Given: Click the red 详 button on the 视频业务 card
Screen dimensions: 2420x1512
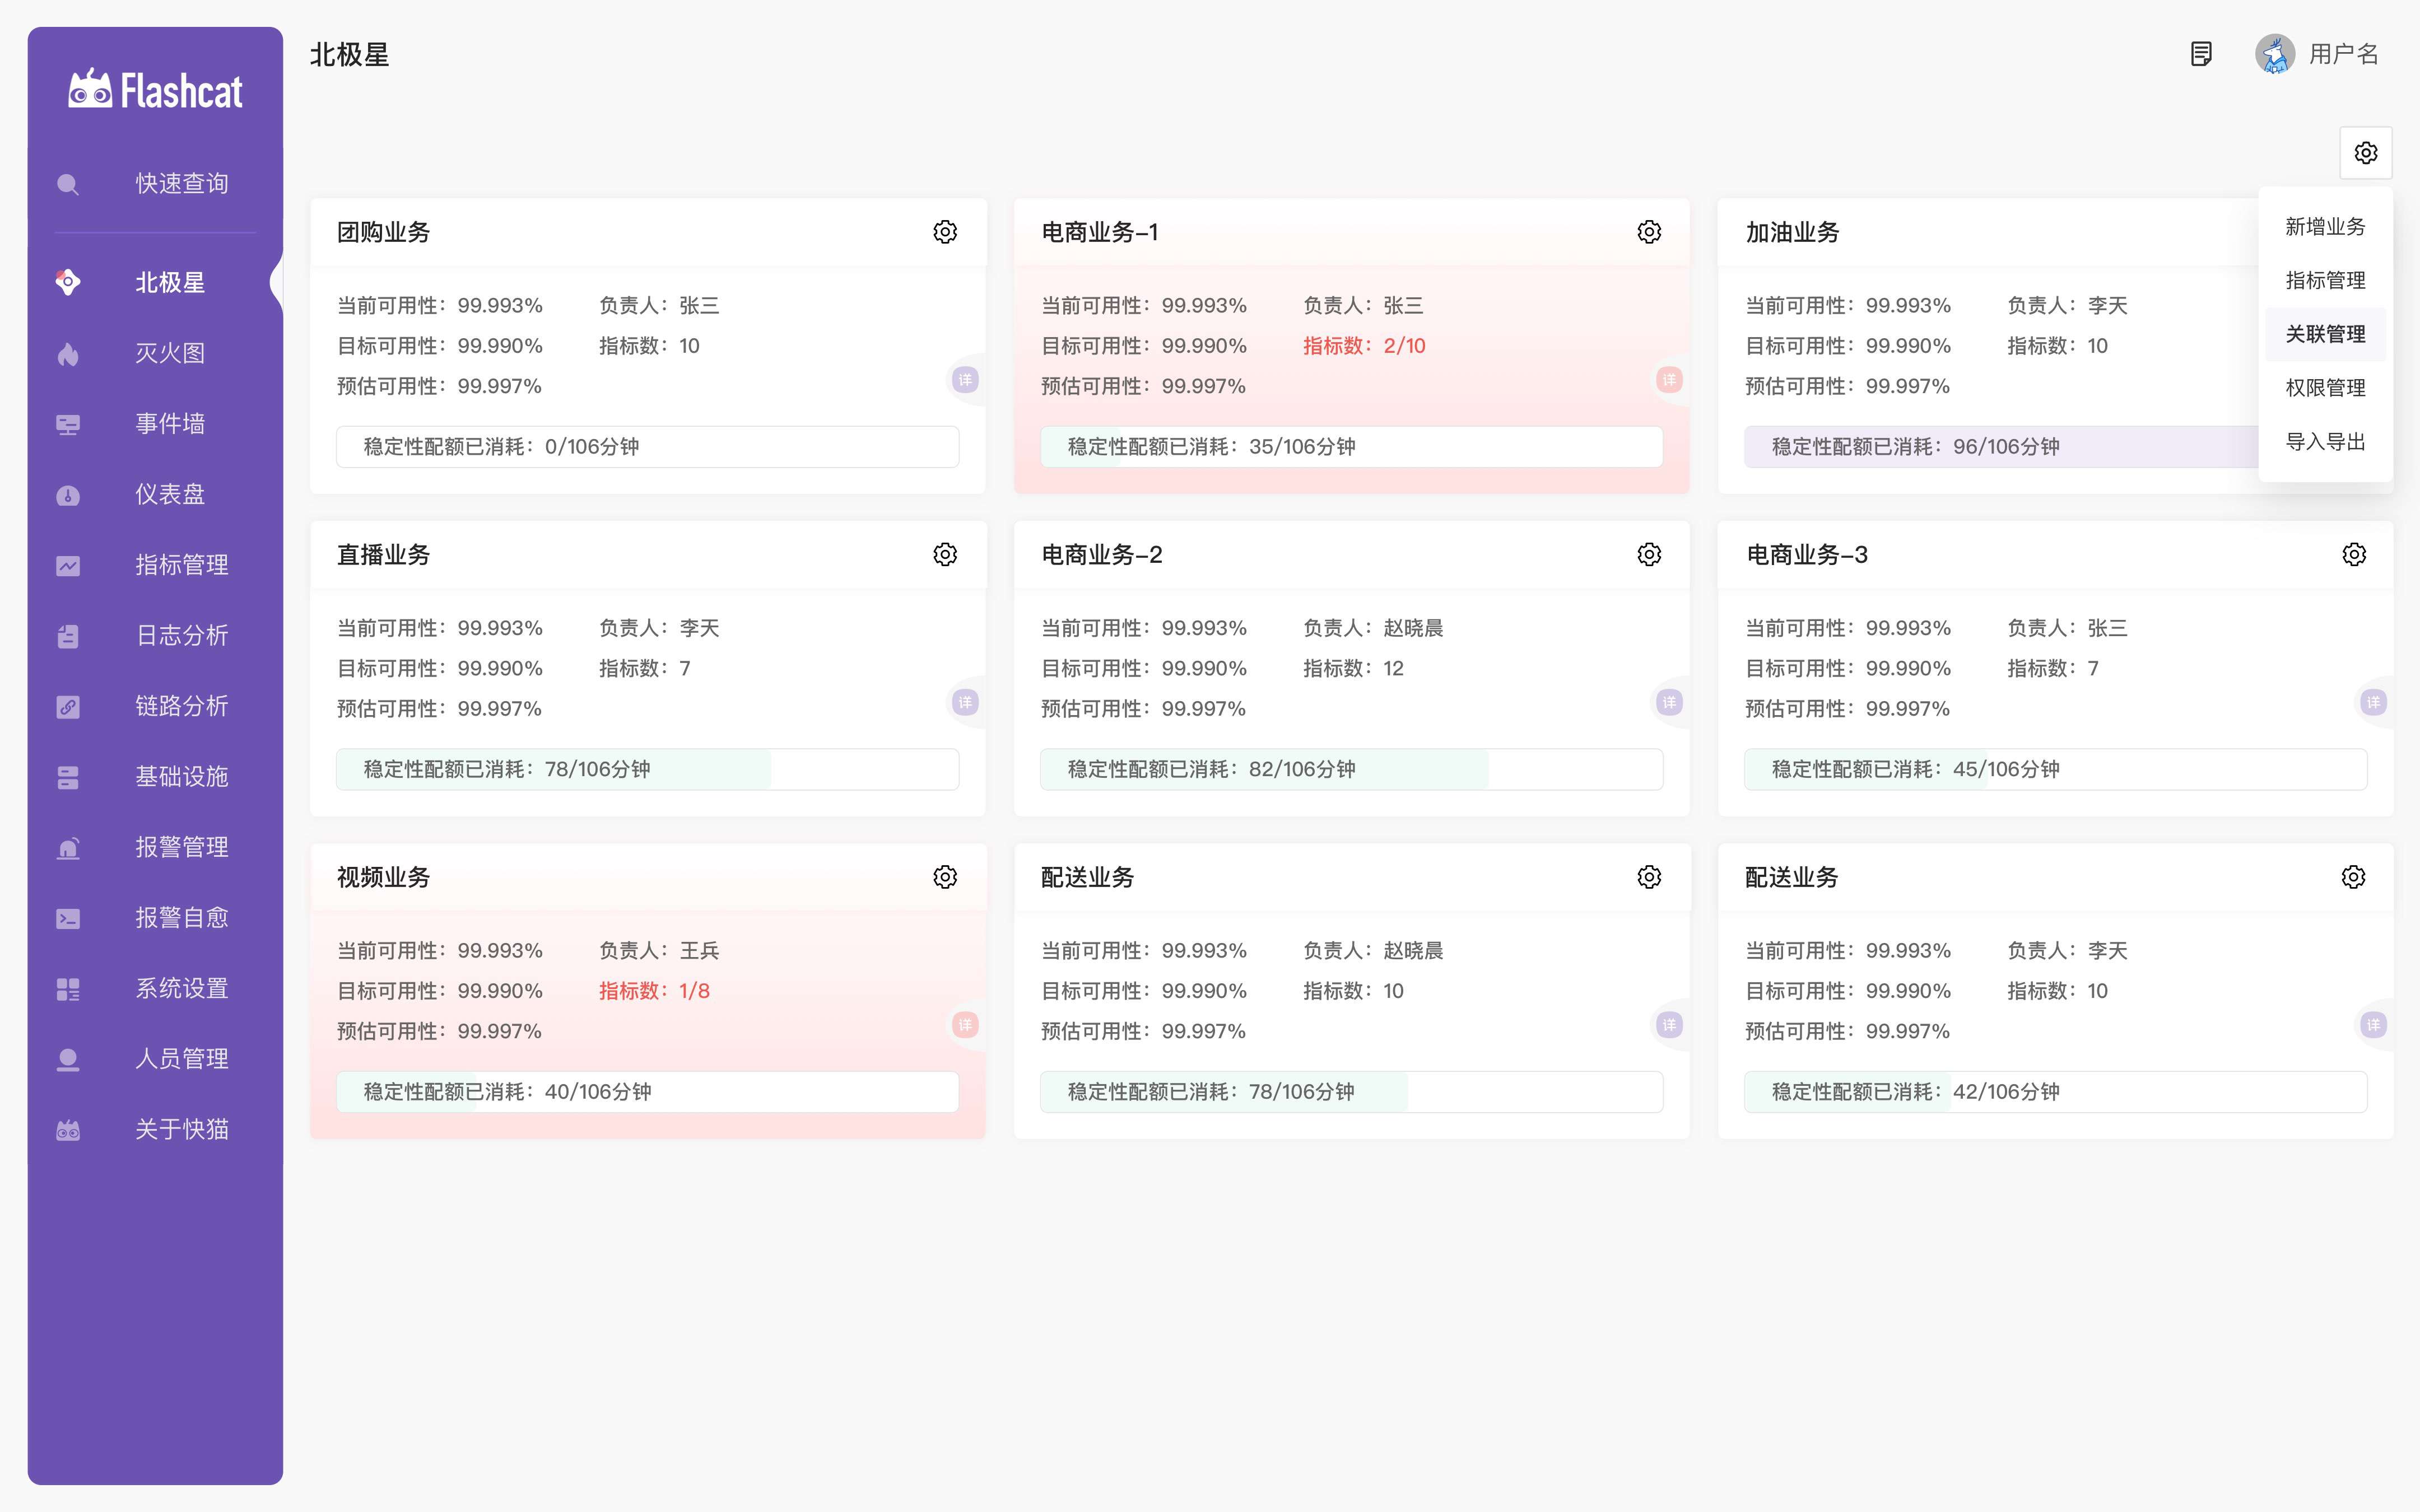Looking at the screenshot, I should (965, 1025).
